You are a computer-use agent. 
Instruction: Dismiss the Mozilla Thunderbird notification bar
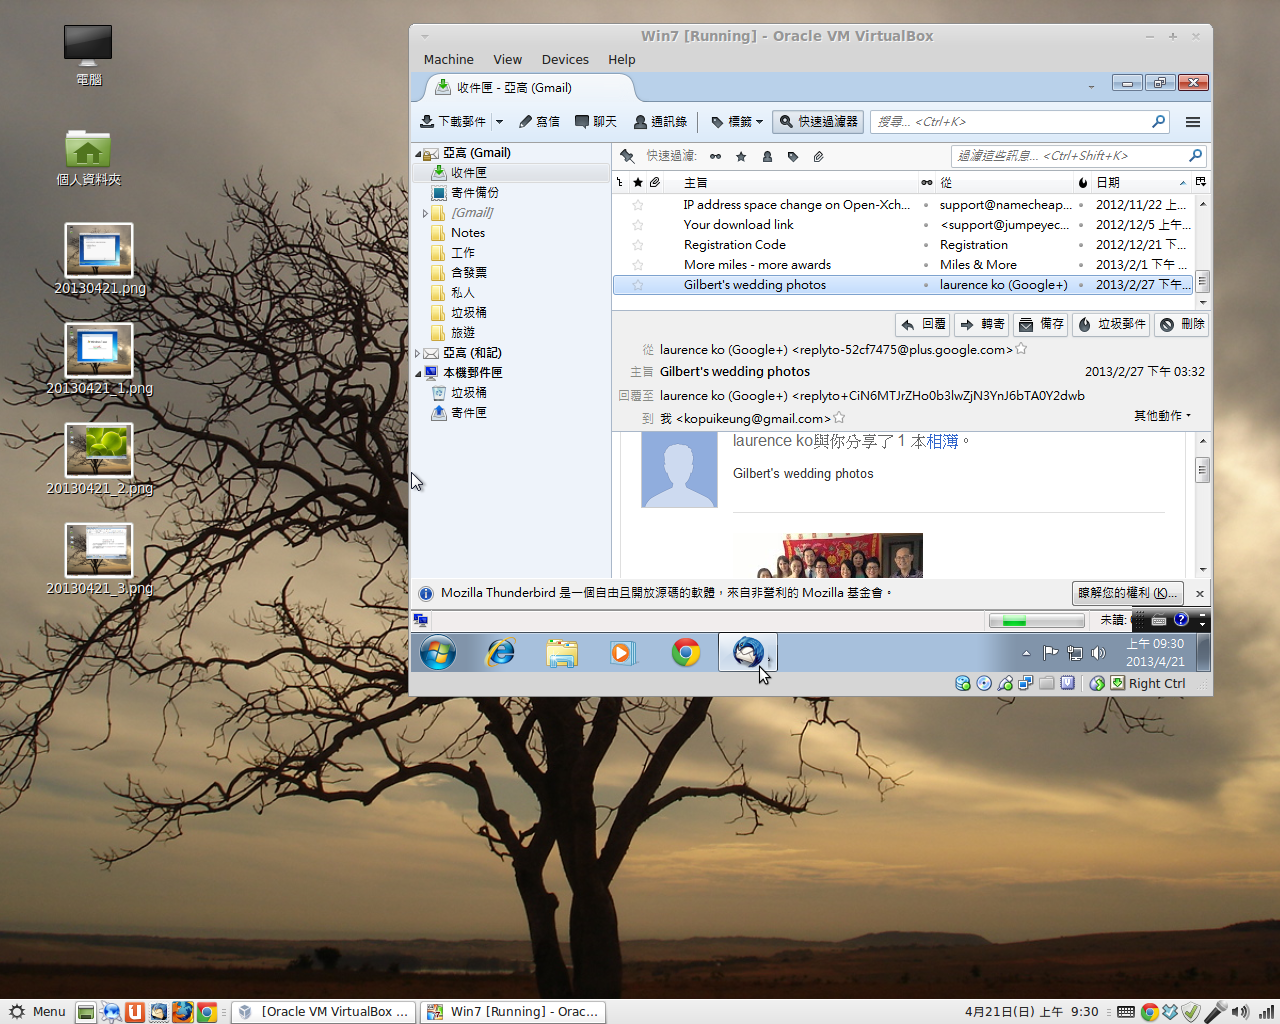point(1200,594)
